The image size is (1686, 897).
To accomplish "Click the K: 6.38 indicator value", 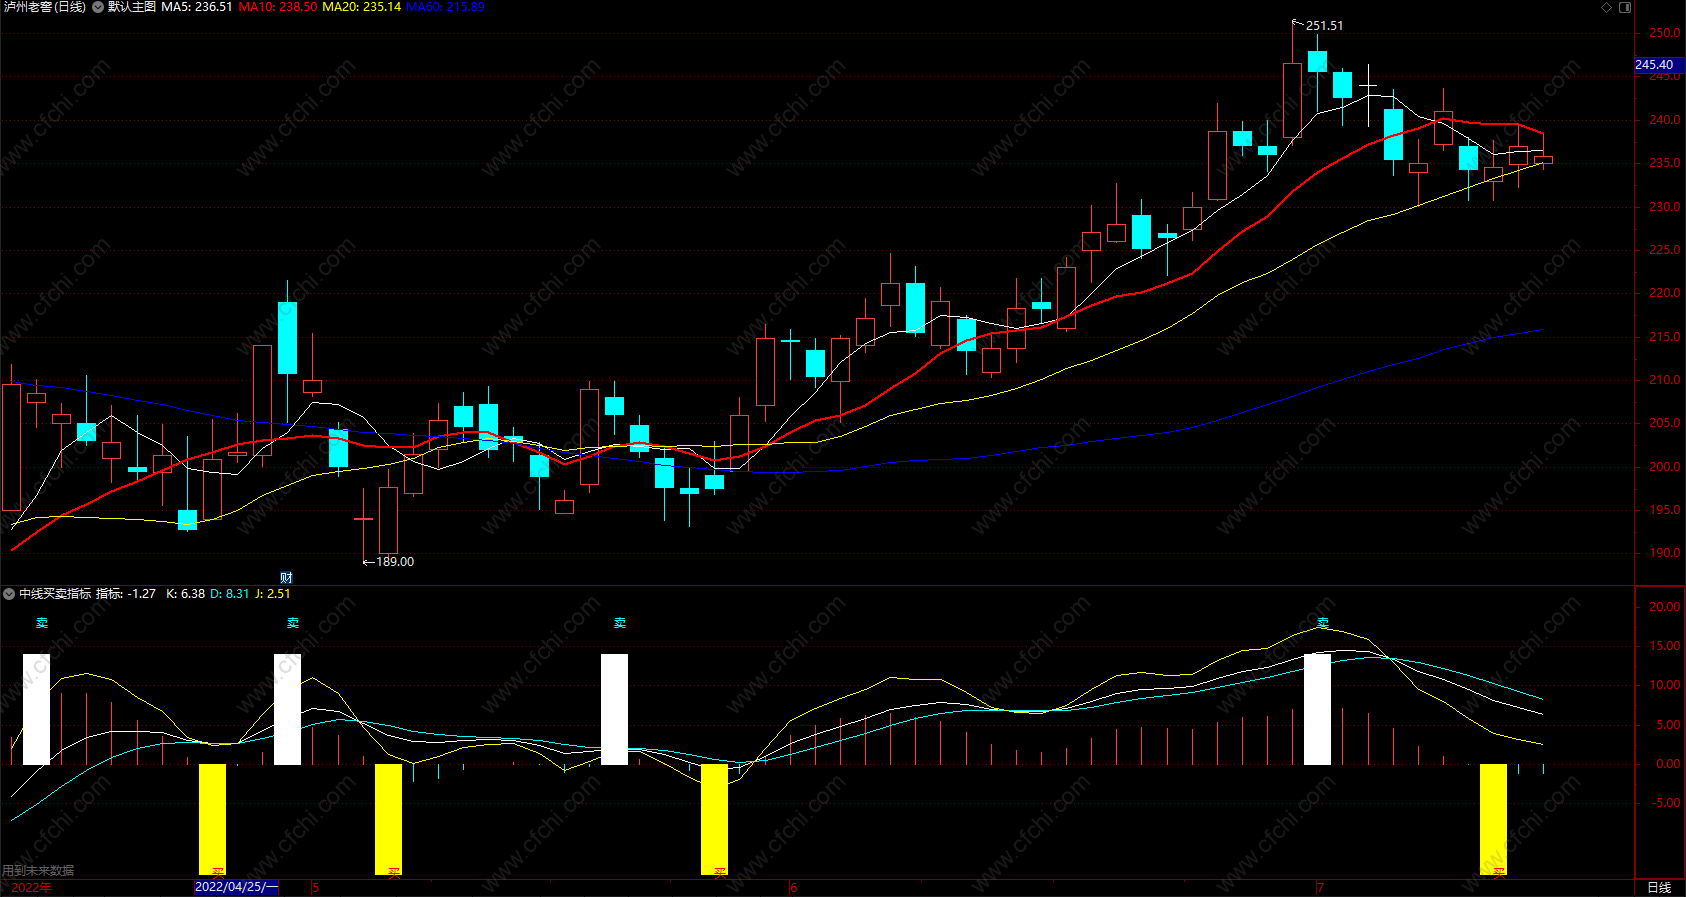I will pos(185,594).
